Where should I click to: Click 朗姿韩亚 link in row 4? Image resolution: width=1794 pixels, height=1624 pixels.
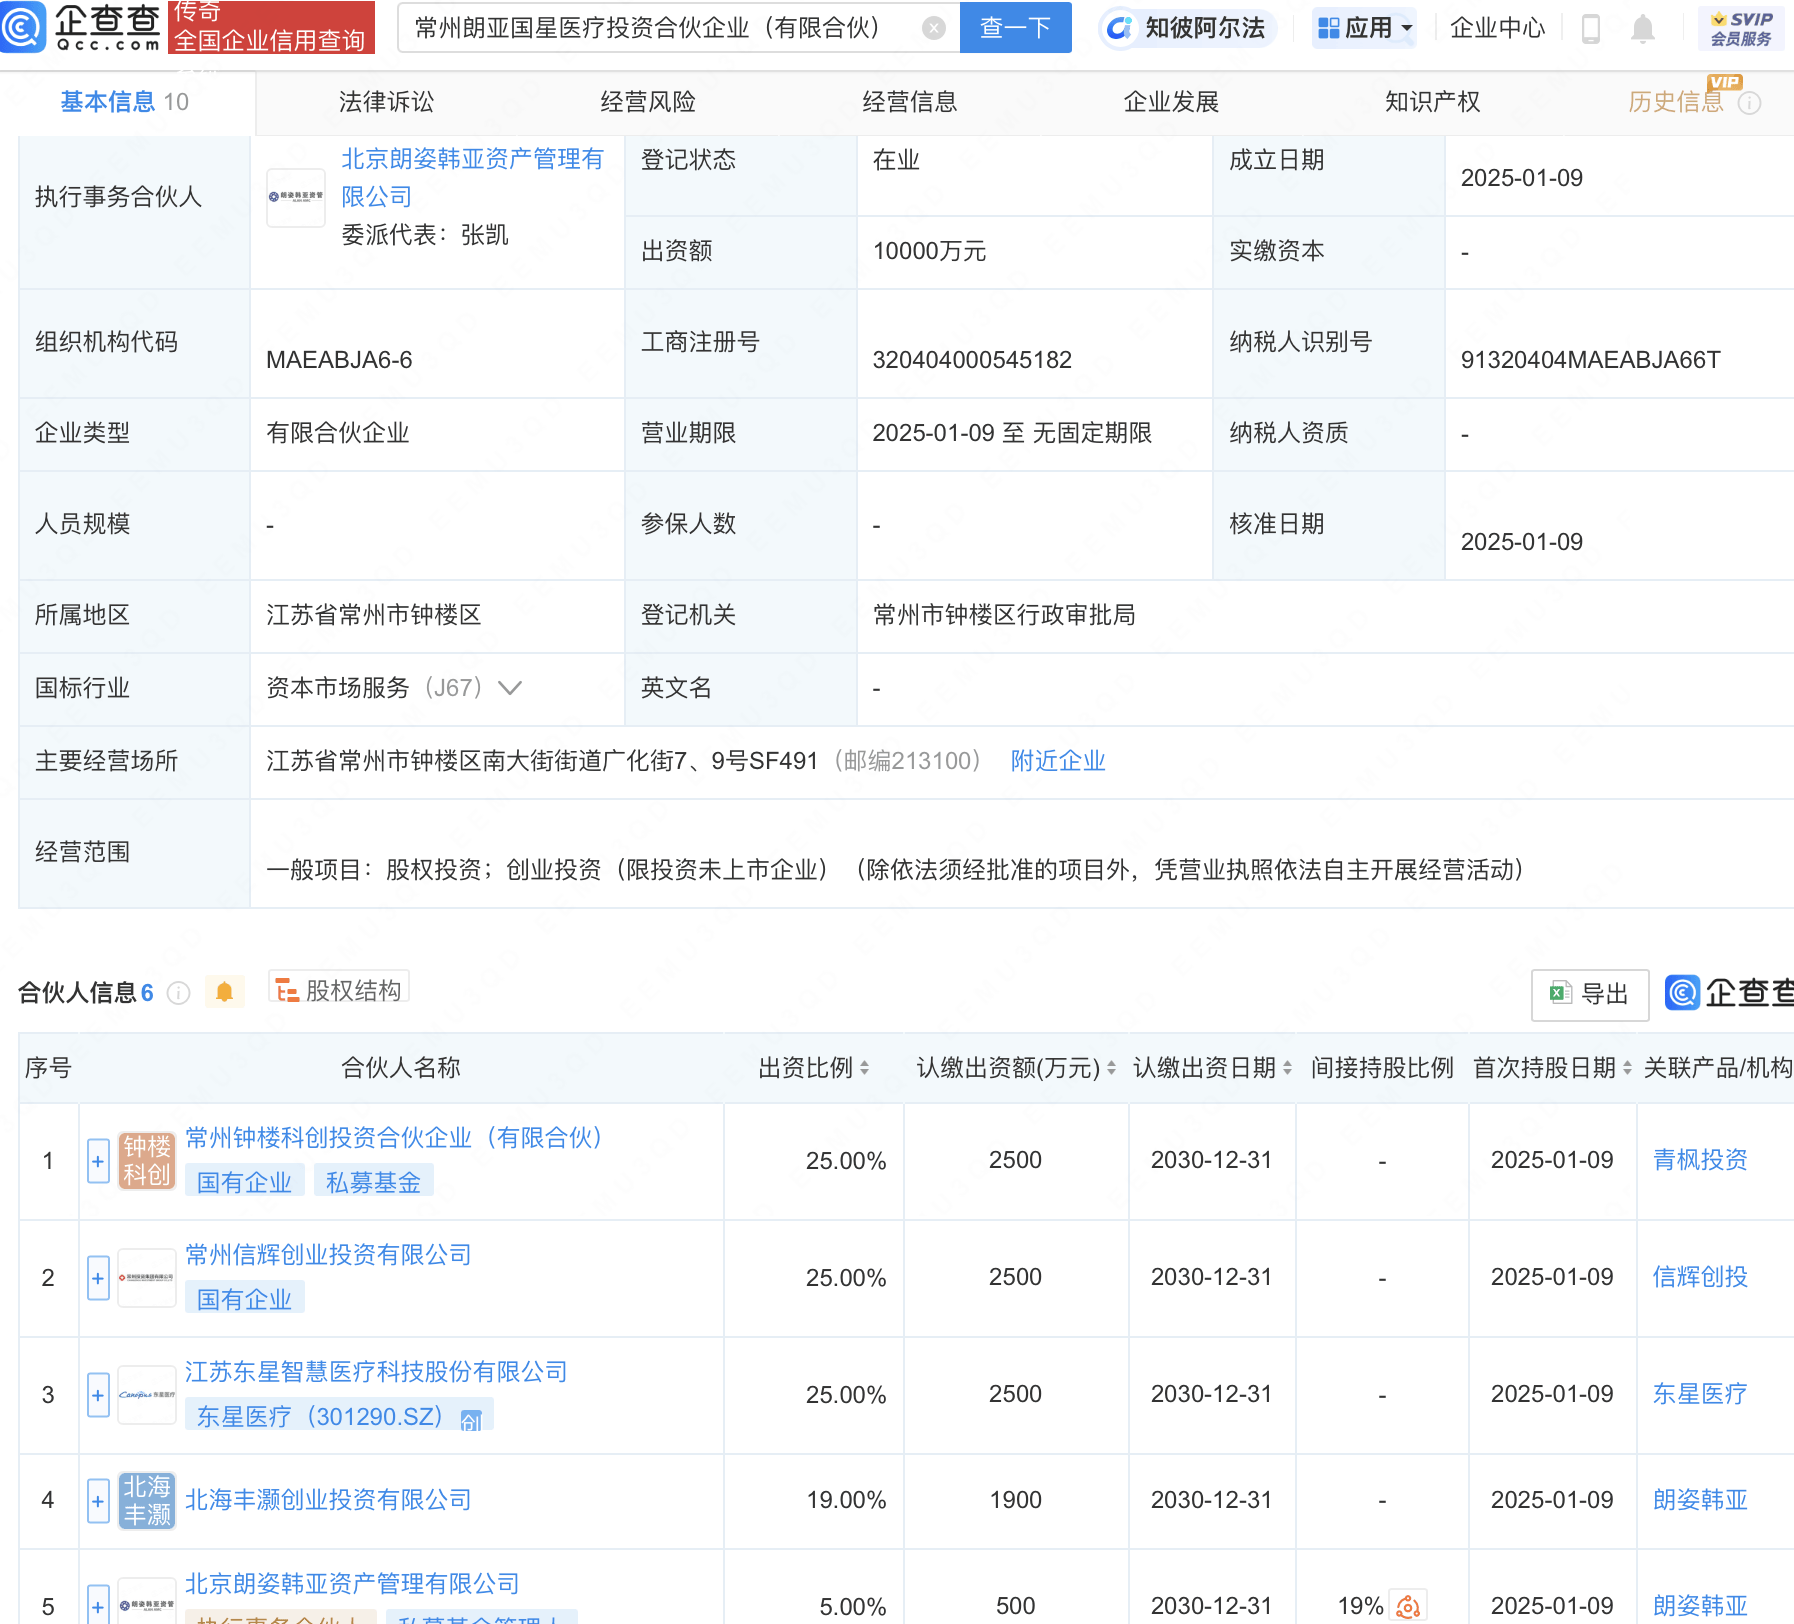(1700, 1500)
